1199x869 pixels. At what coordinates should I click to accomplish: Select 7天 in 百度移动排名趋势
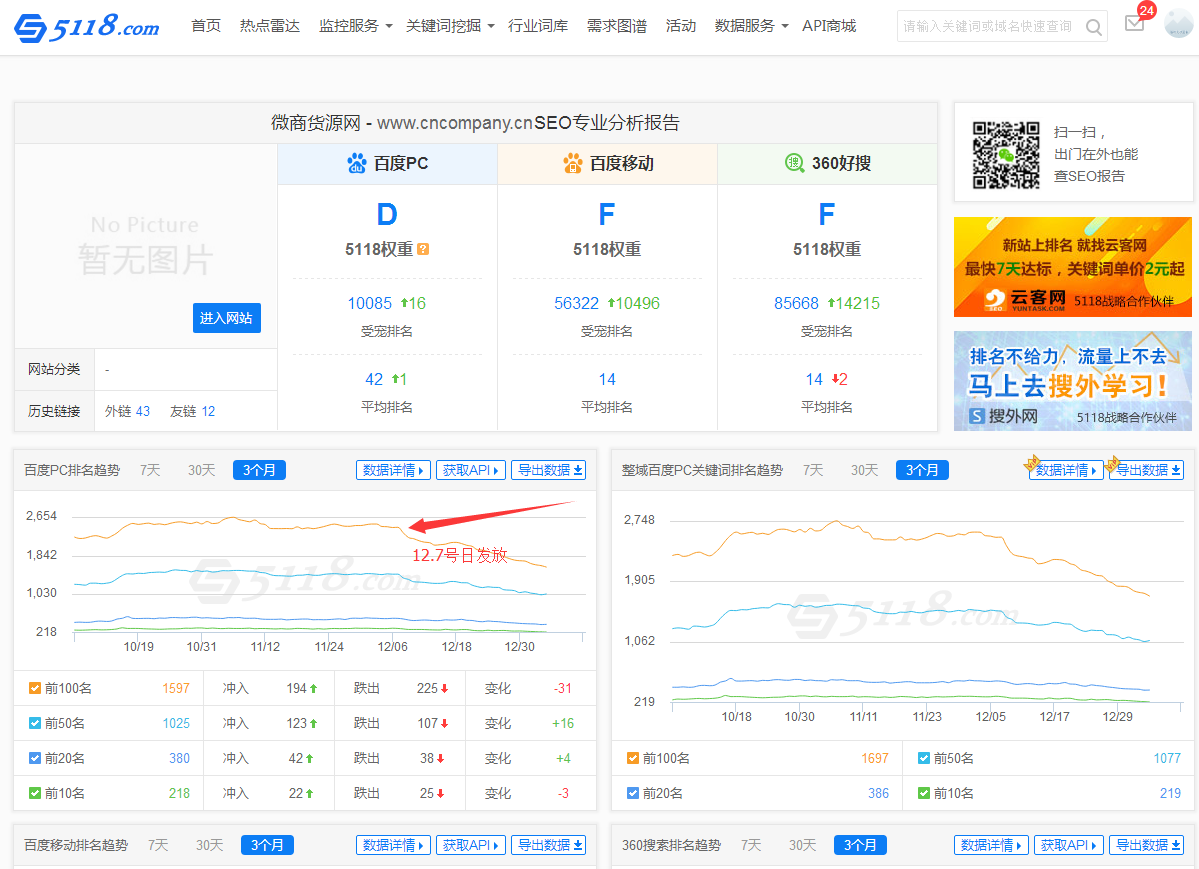(x=158, y=845)
